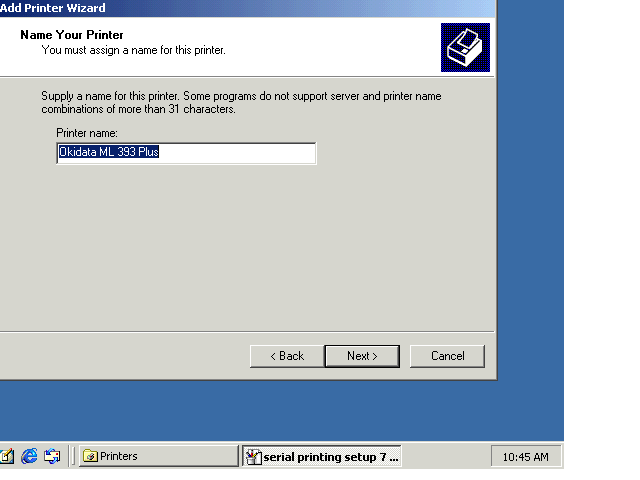This screenshot has width=640, height=480.
Task: Click the icon on the serial printing setup button
Action: [254, 457]
